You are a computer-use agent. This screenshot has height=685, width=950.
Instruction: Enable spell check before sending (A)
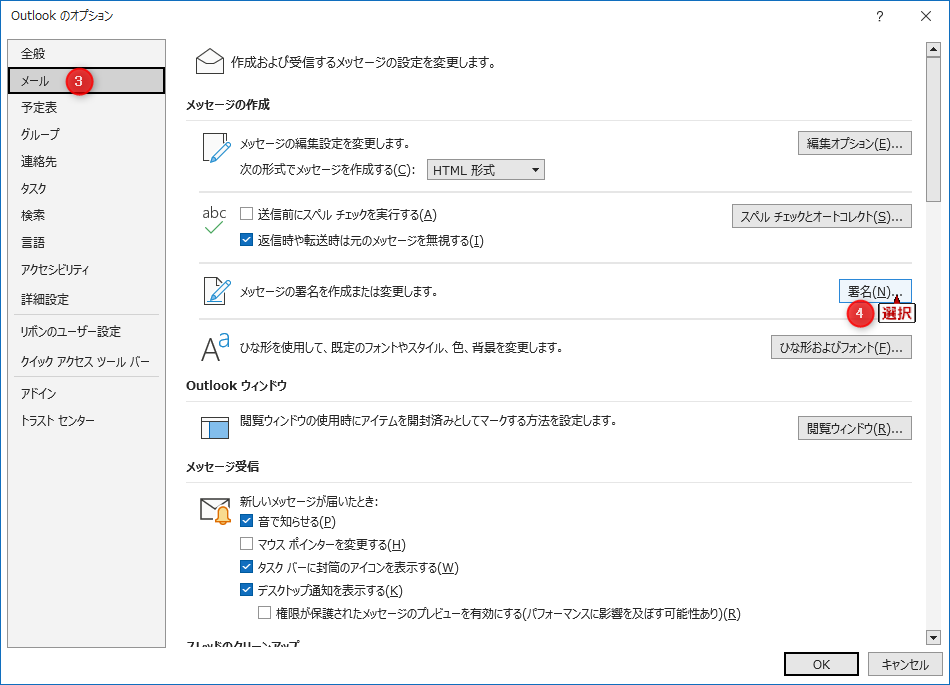(246, 214)
